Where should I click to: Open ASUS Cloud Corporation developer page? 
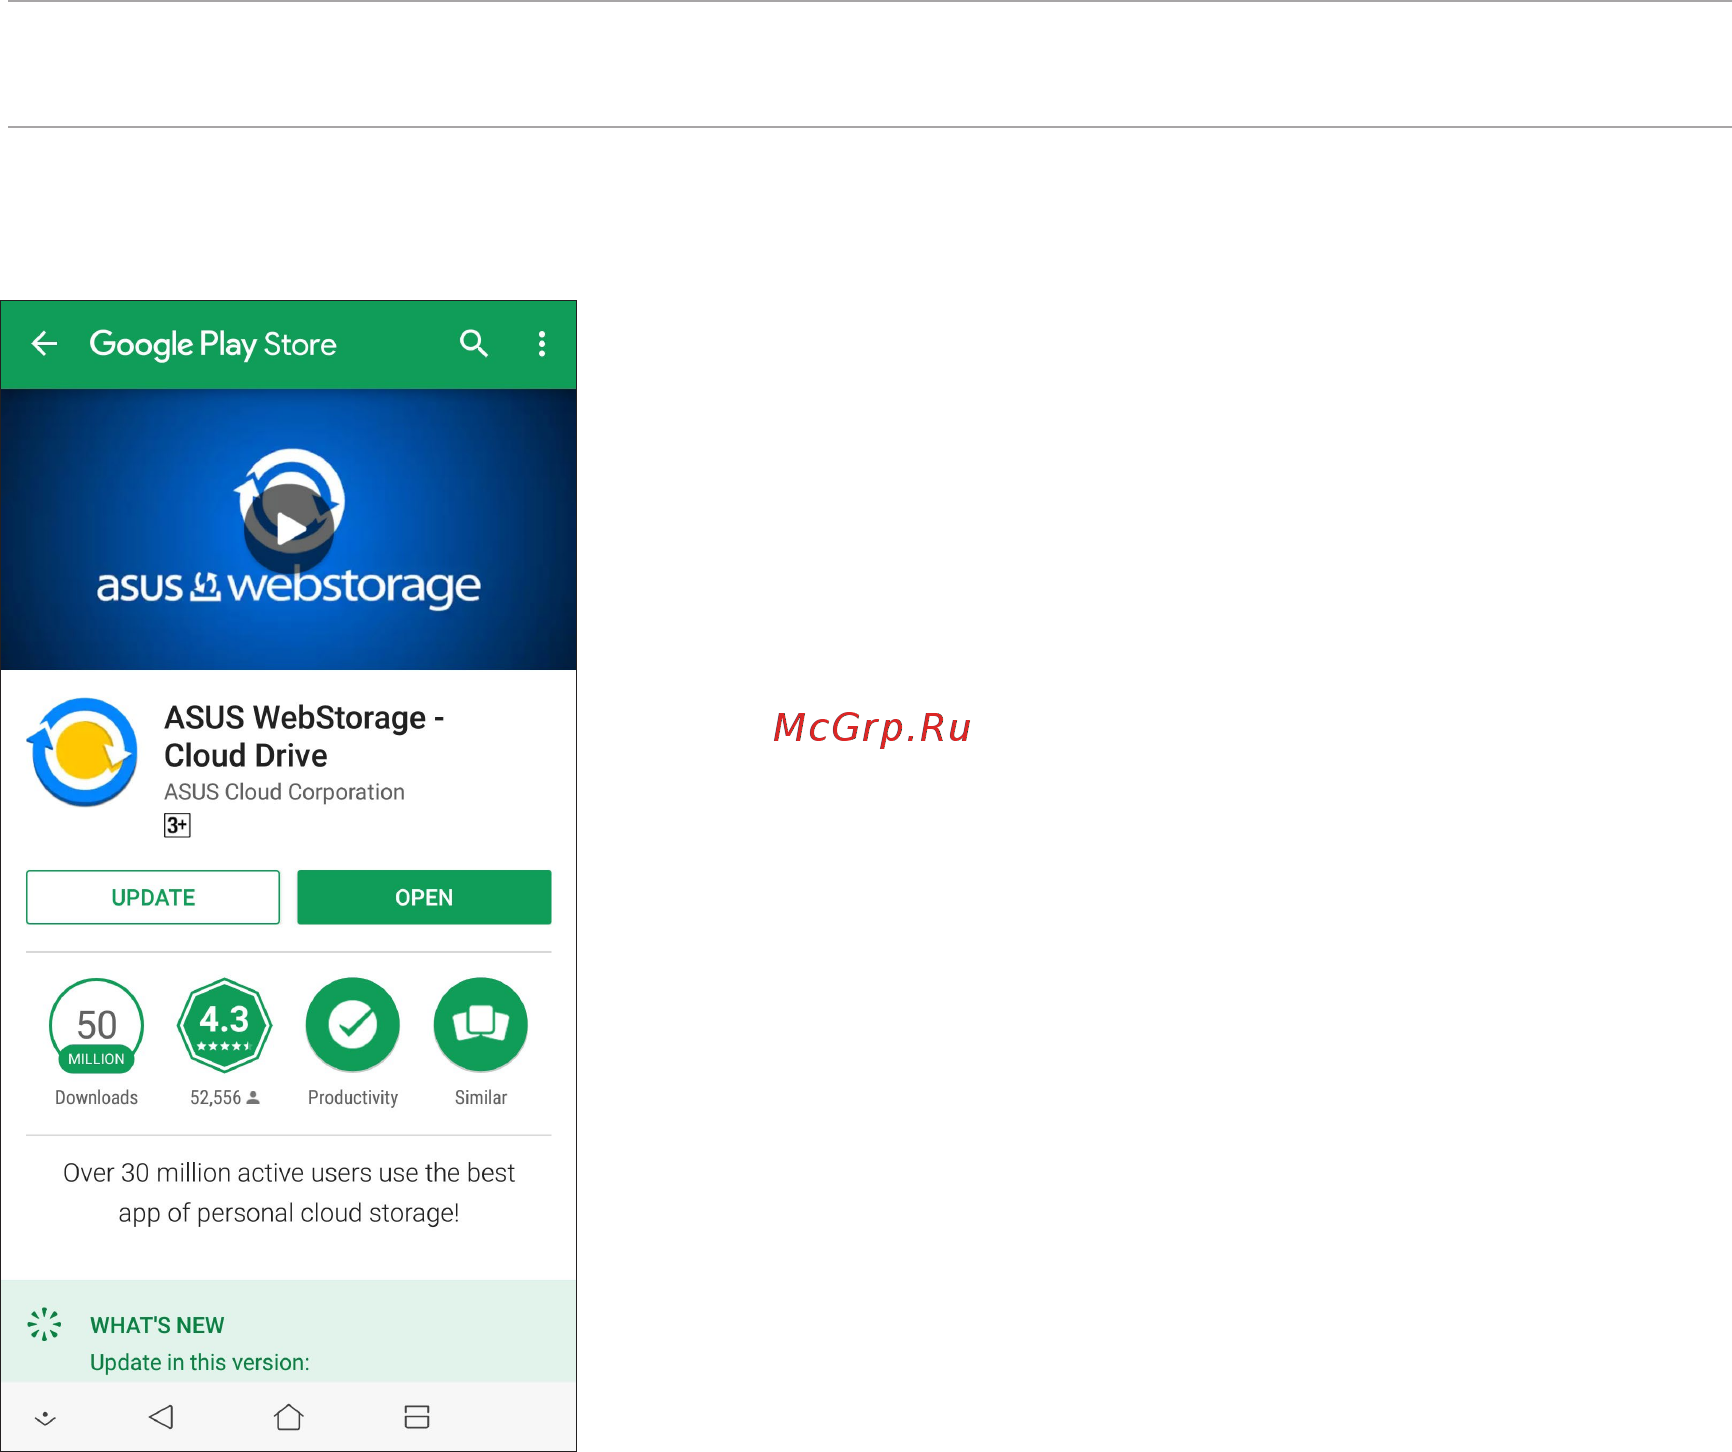click(x=284, y=792)
